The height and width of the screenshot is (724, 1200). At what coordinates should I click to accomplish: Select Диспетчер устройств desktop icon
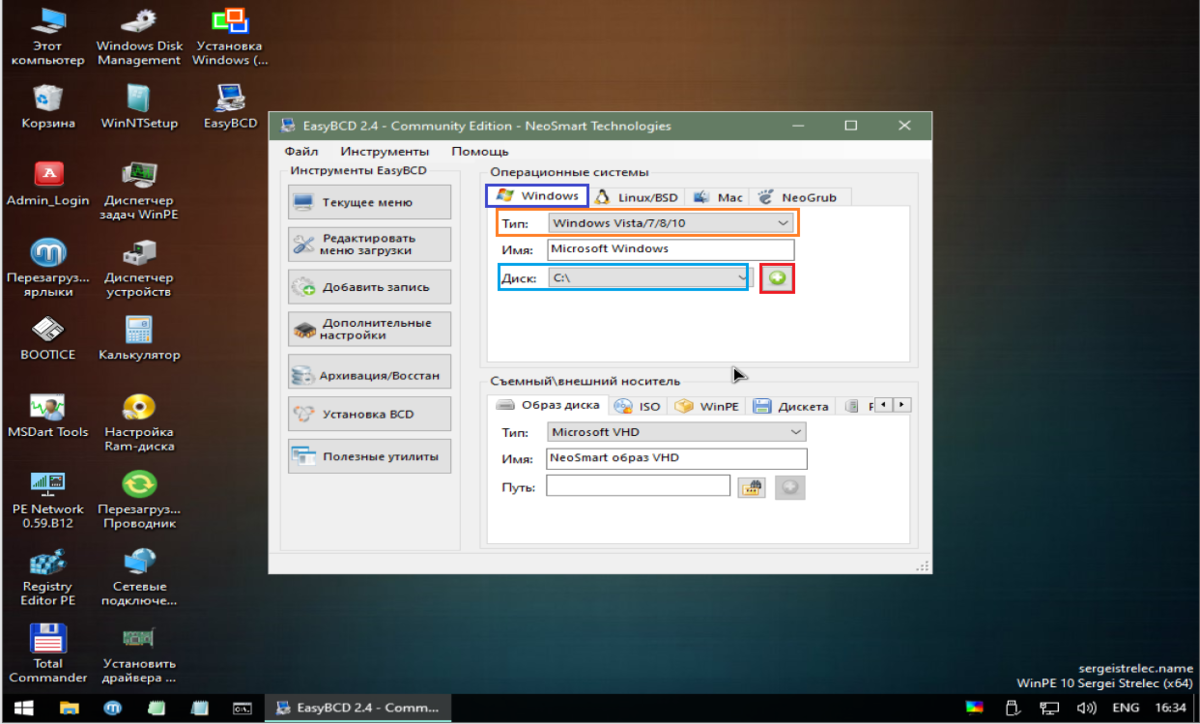139,268
